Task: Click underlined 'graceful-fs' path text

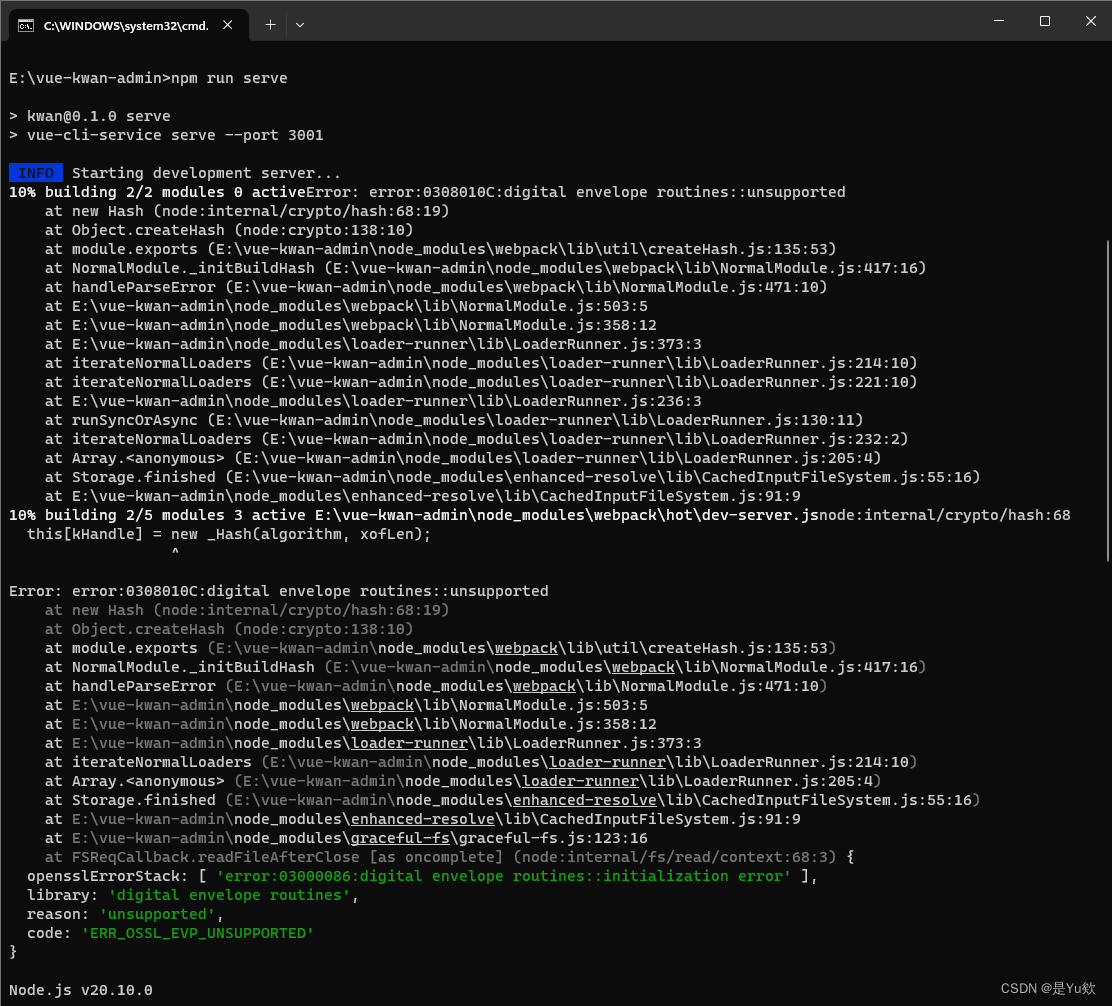Action: (x=400, y=838)
